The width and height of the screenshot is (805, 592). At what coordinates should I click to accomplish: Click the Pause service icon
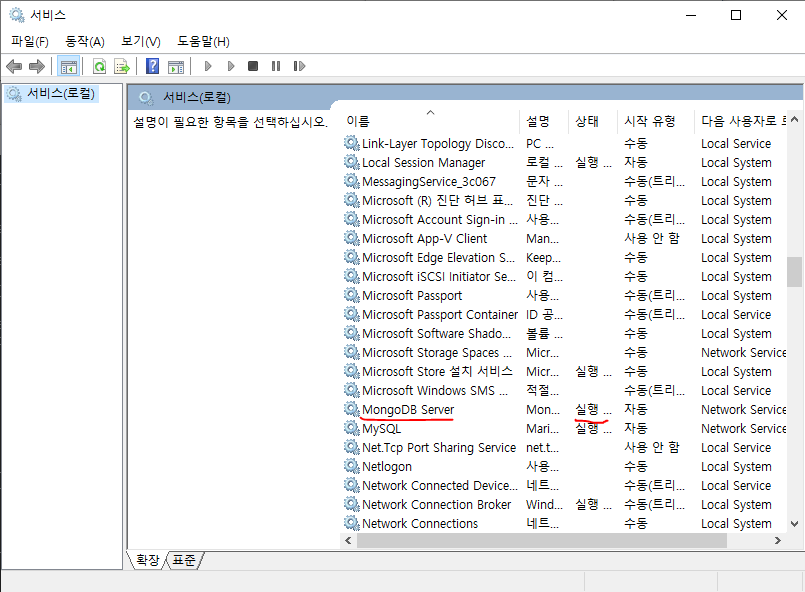(x=276, y=66)
